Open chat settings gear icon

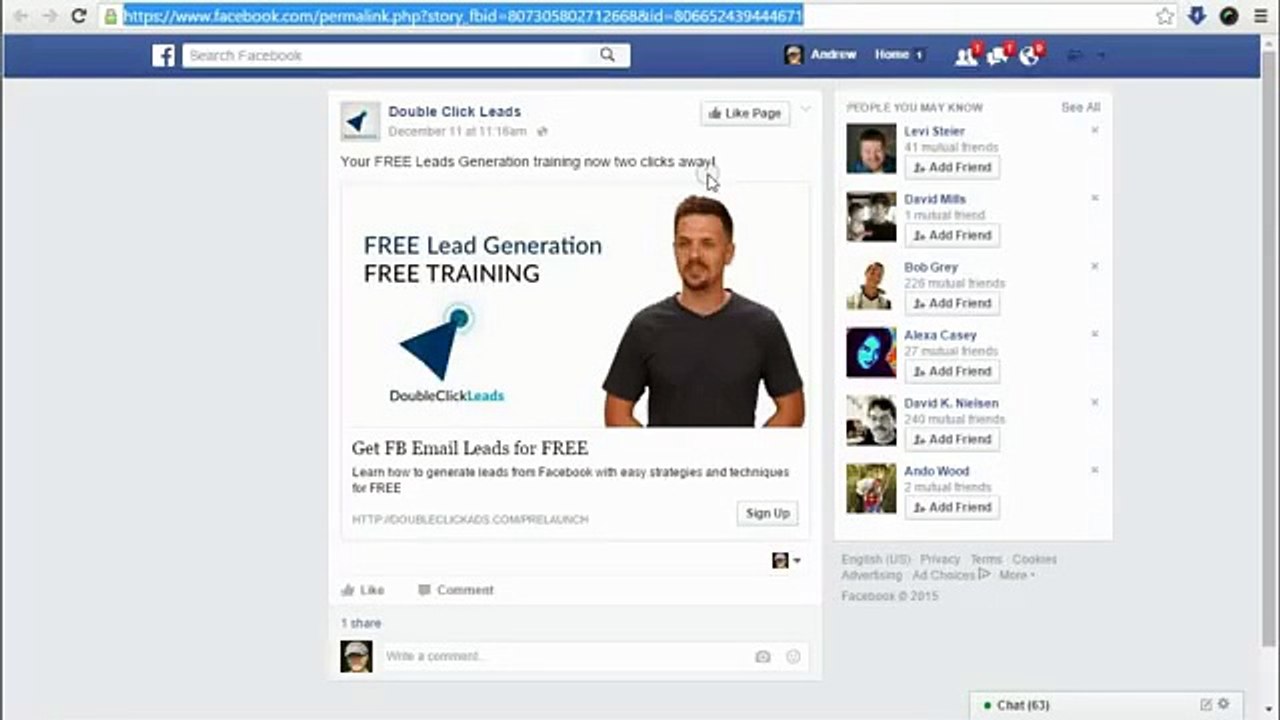pos(1224,705)
